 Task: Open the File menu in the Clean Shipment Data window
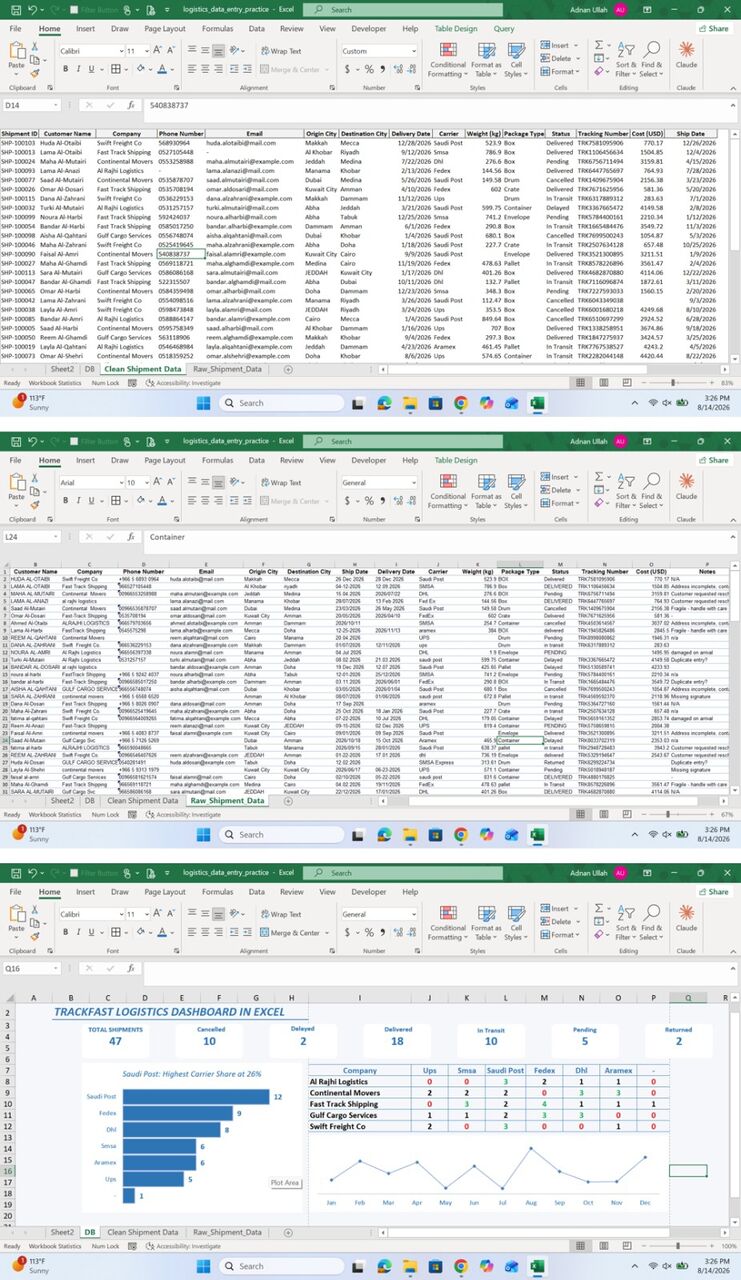(16, 29)
